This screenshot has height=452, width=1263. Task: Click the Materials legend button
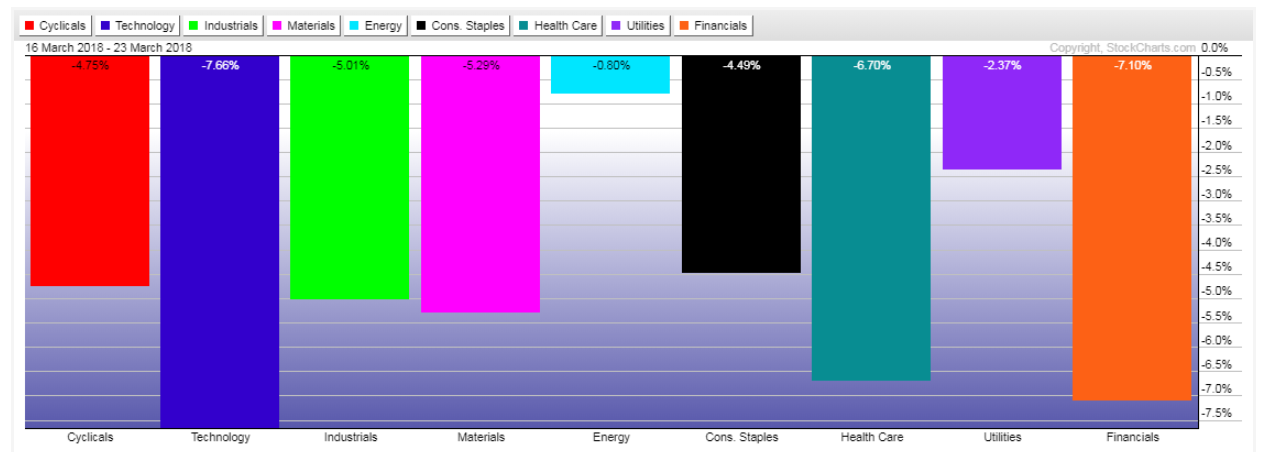pyautogui.click(x=302, y=25)
